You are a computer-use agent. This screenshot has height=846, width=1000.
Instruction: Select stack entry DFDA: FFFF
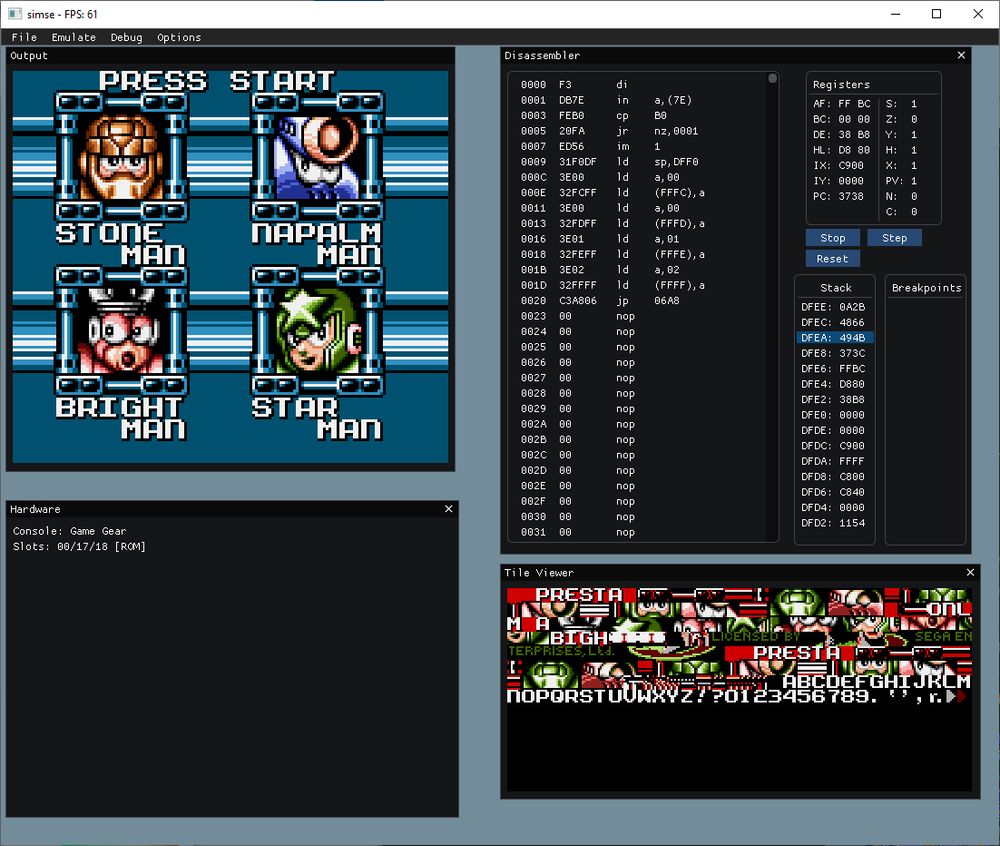834,461
